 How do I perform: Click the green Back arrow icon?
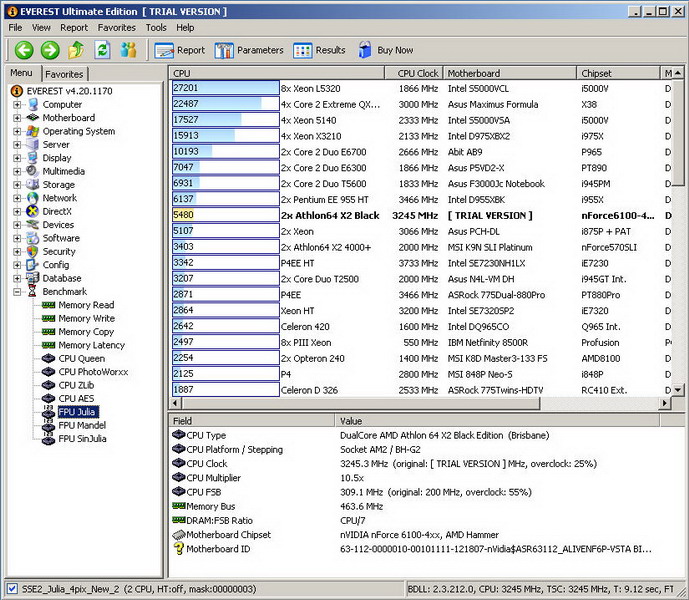pyautogui.click(x=24, y=50)
